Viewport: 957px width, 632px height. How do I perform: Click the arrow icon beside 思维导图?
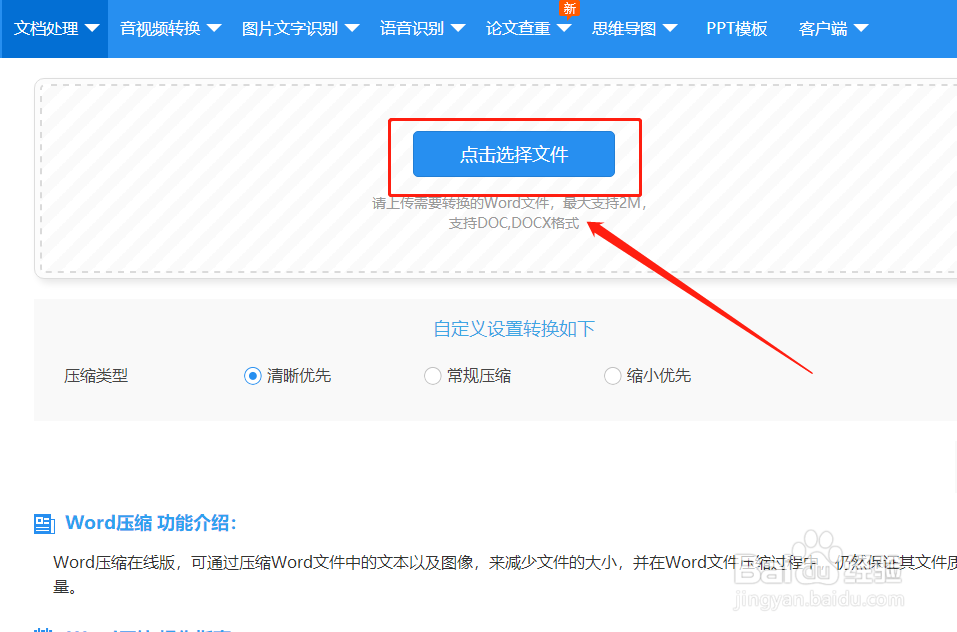click(x=670, y=28)
